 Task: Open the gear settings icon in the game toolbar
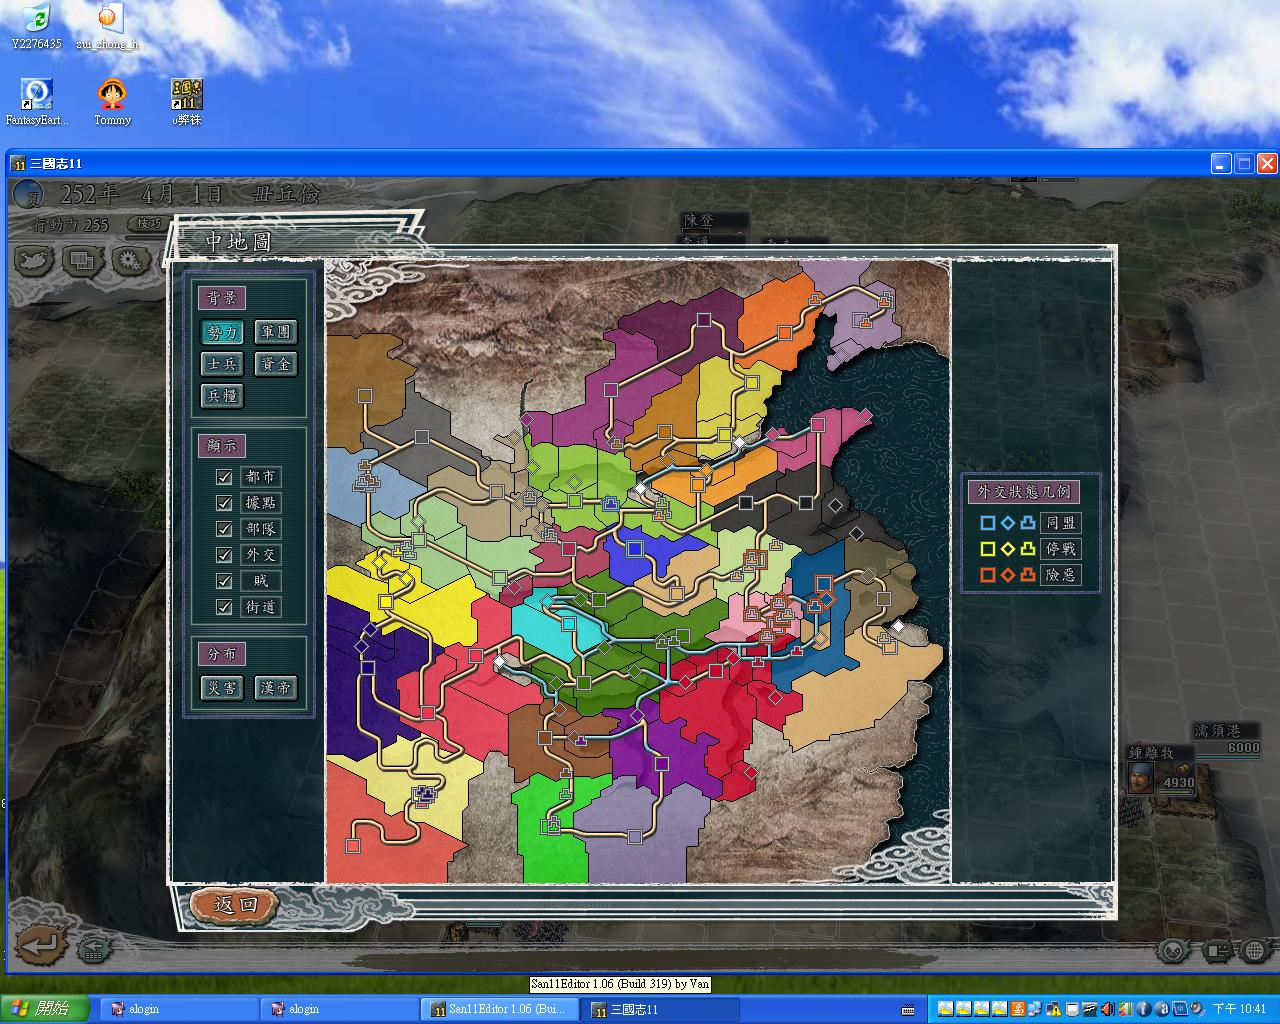(130, 261)
